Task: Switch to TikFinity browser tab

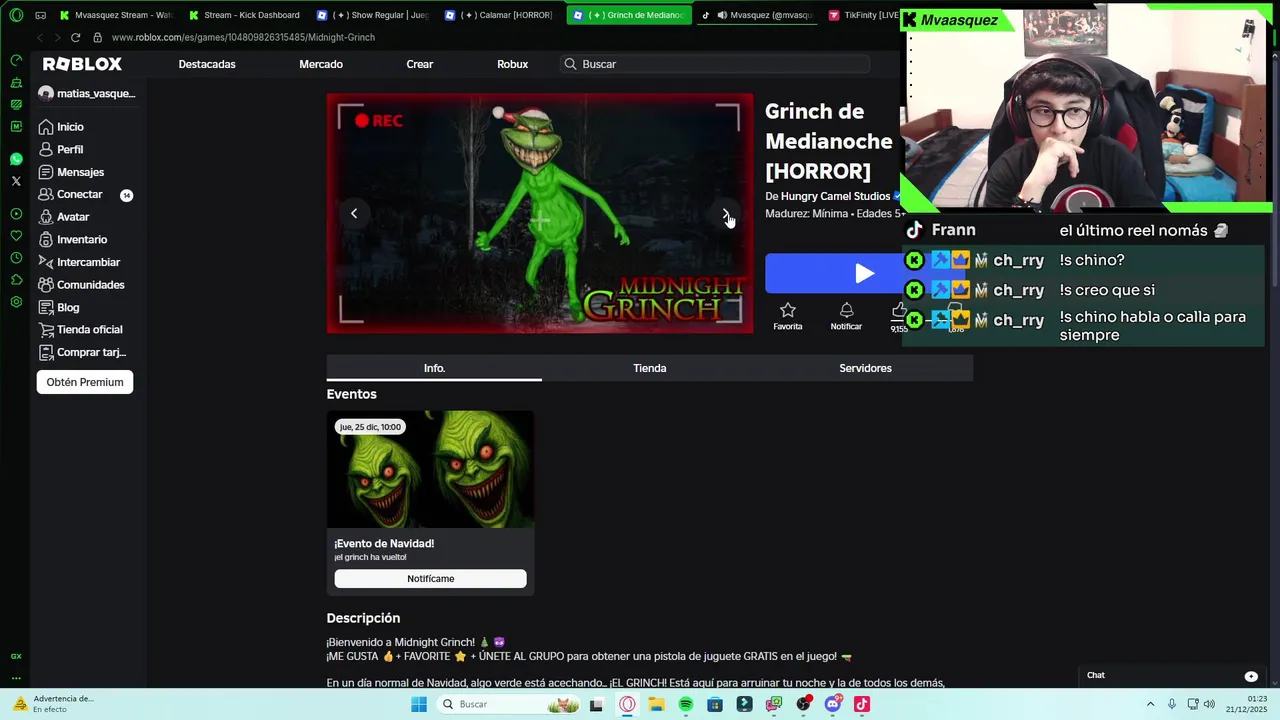Action: [x=862, y=15]
